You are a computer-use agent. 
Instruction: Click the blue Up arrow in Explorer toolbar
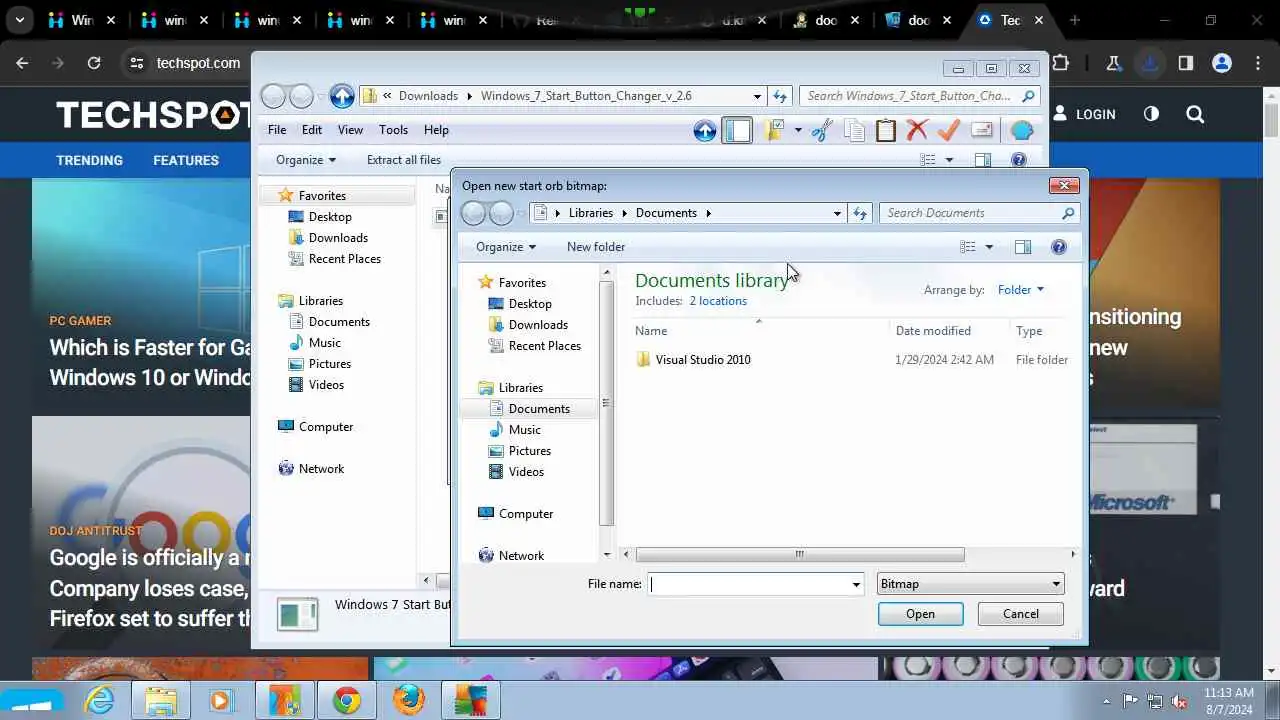705,131
